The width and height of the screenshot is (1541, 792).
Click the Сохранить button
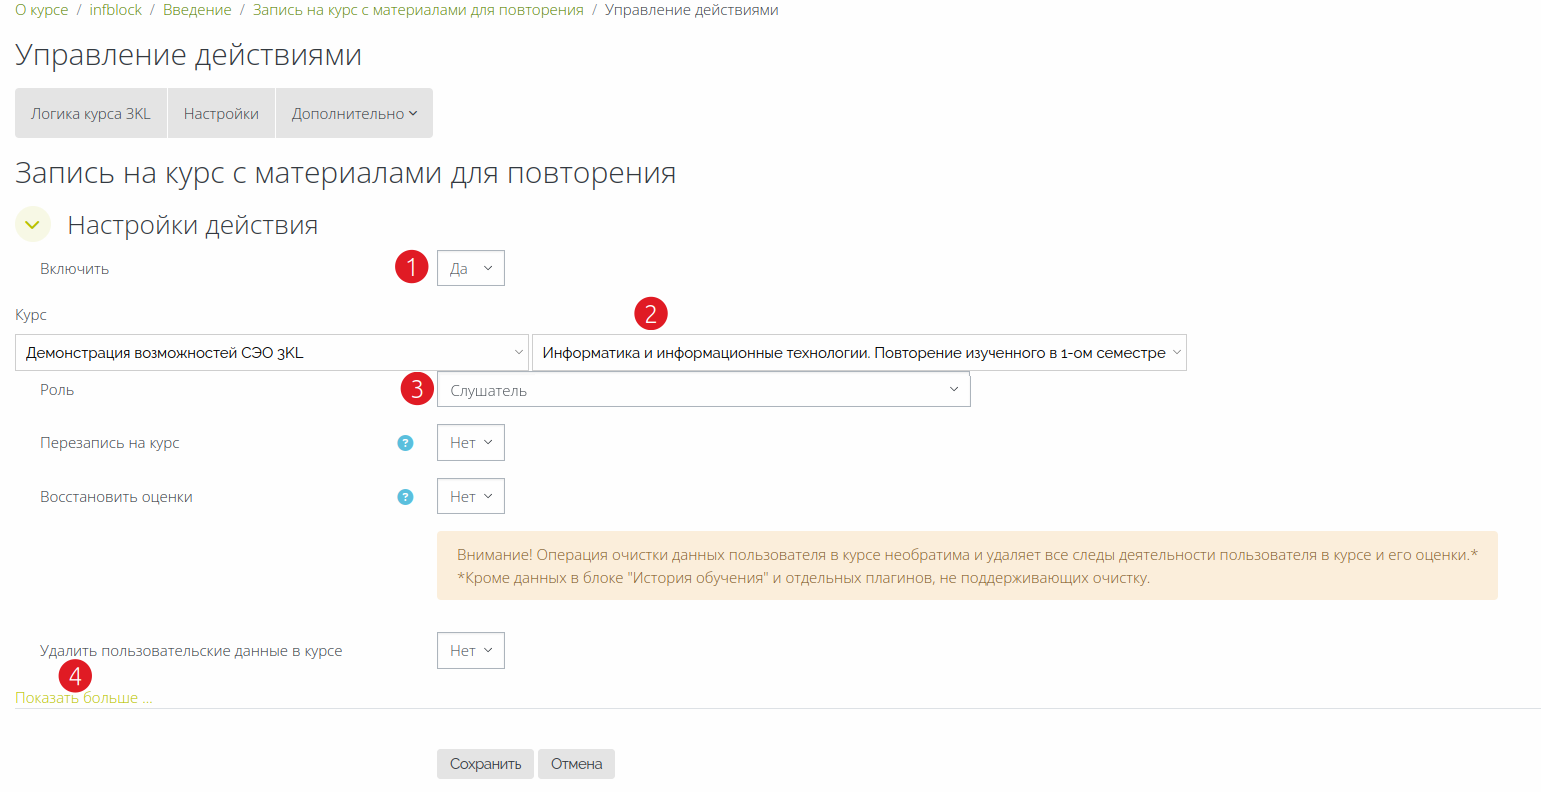coord(485,764)
